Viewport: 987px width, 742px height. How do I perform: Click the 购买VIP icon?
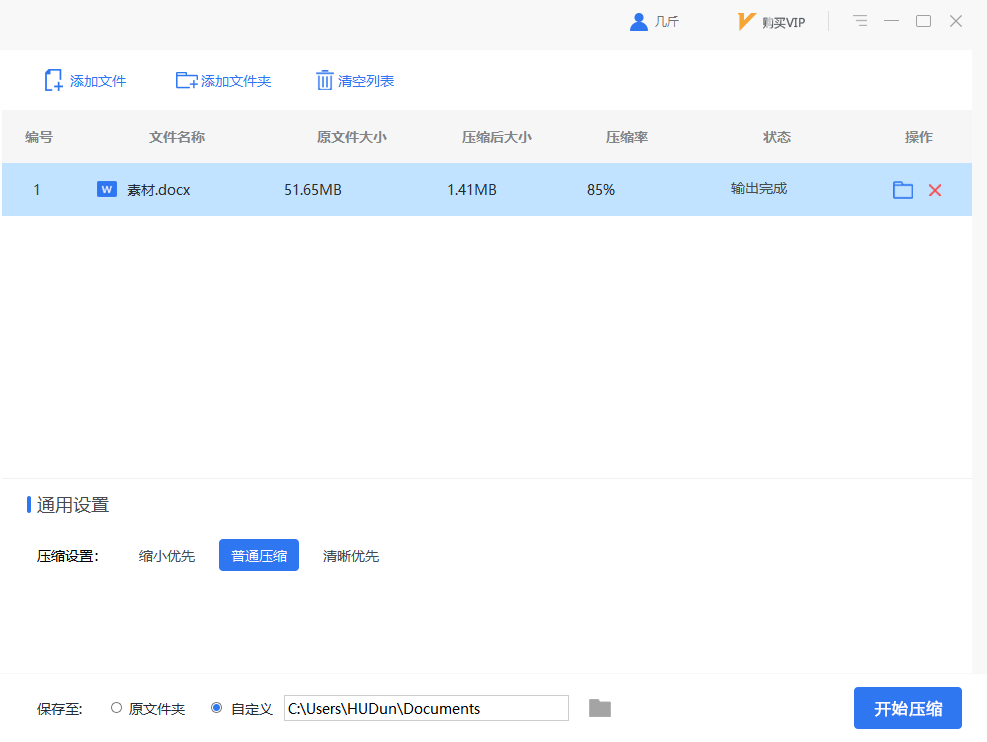point(745,22)
